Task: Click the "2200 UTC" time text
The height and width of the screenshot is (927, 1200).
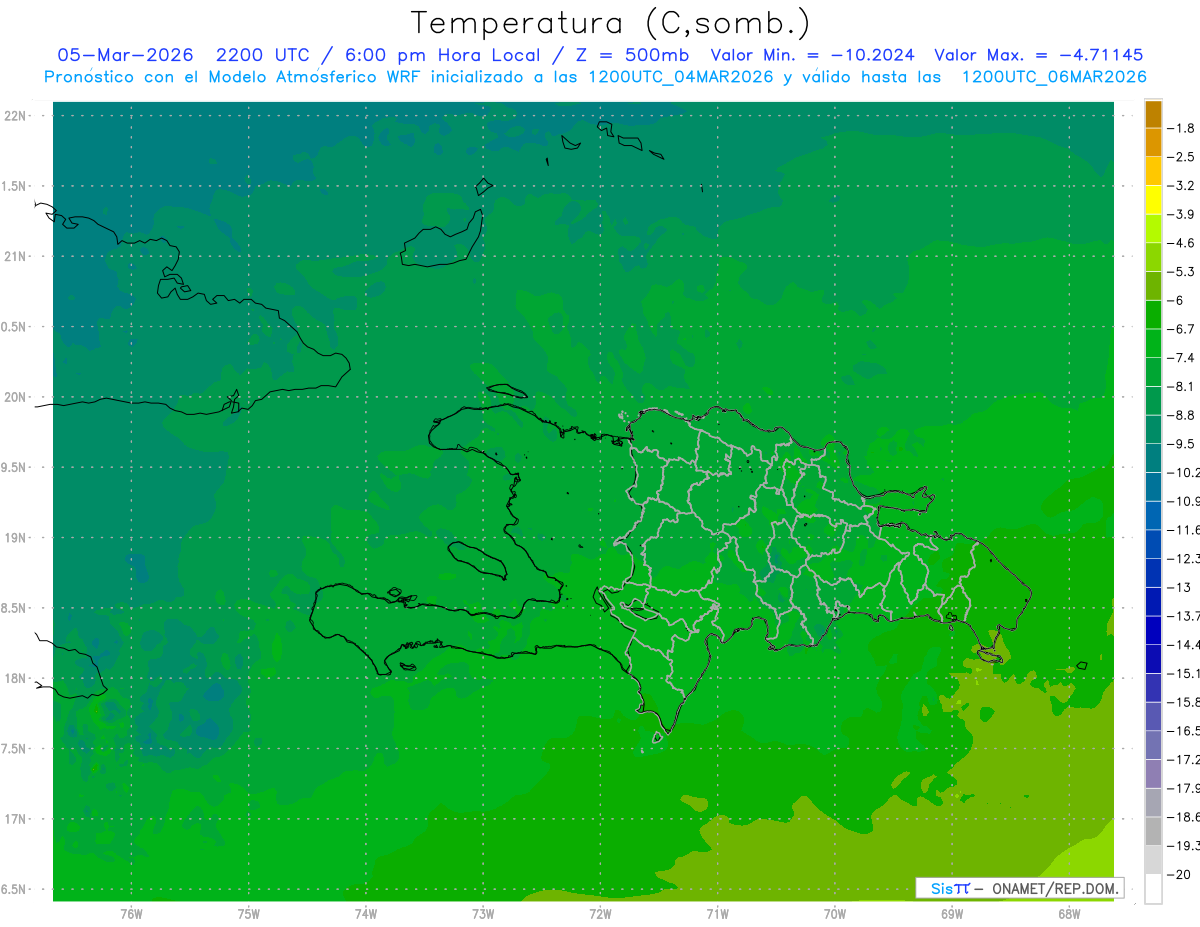Action: click(260, 55)
